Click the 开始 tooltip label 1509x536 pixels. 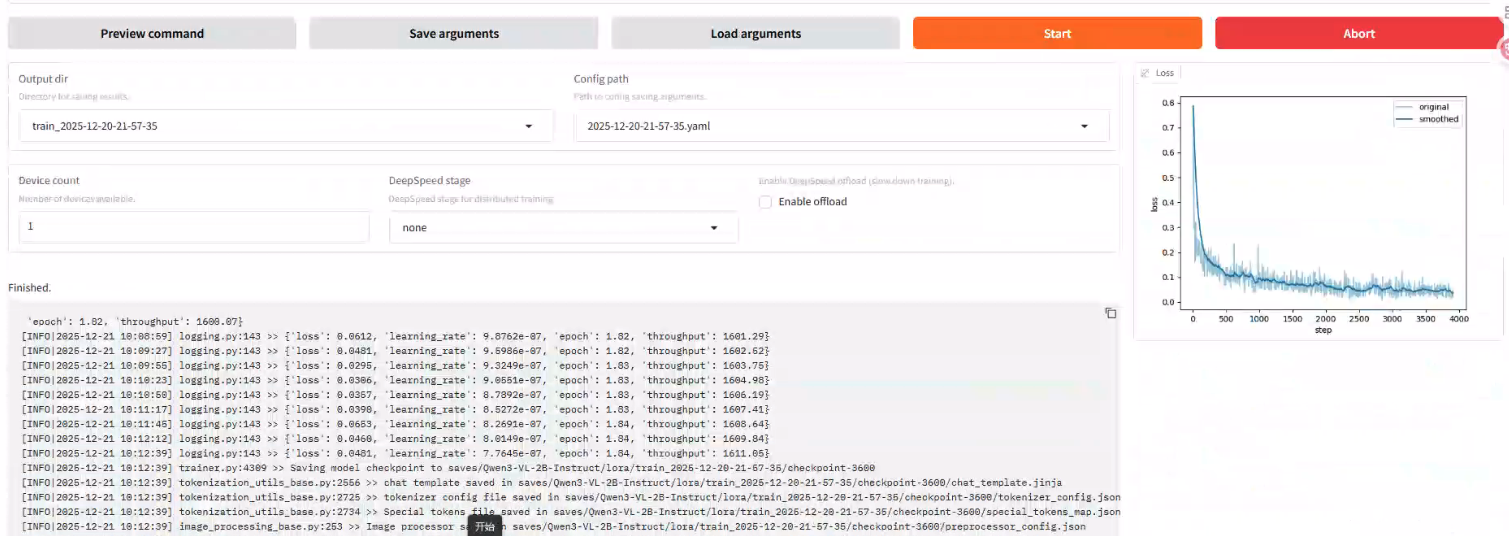point(485,527)
